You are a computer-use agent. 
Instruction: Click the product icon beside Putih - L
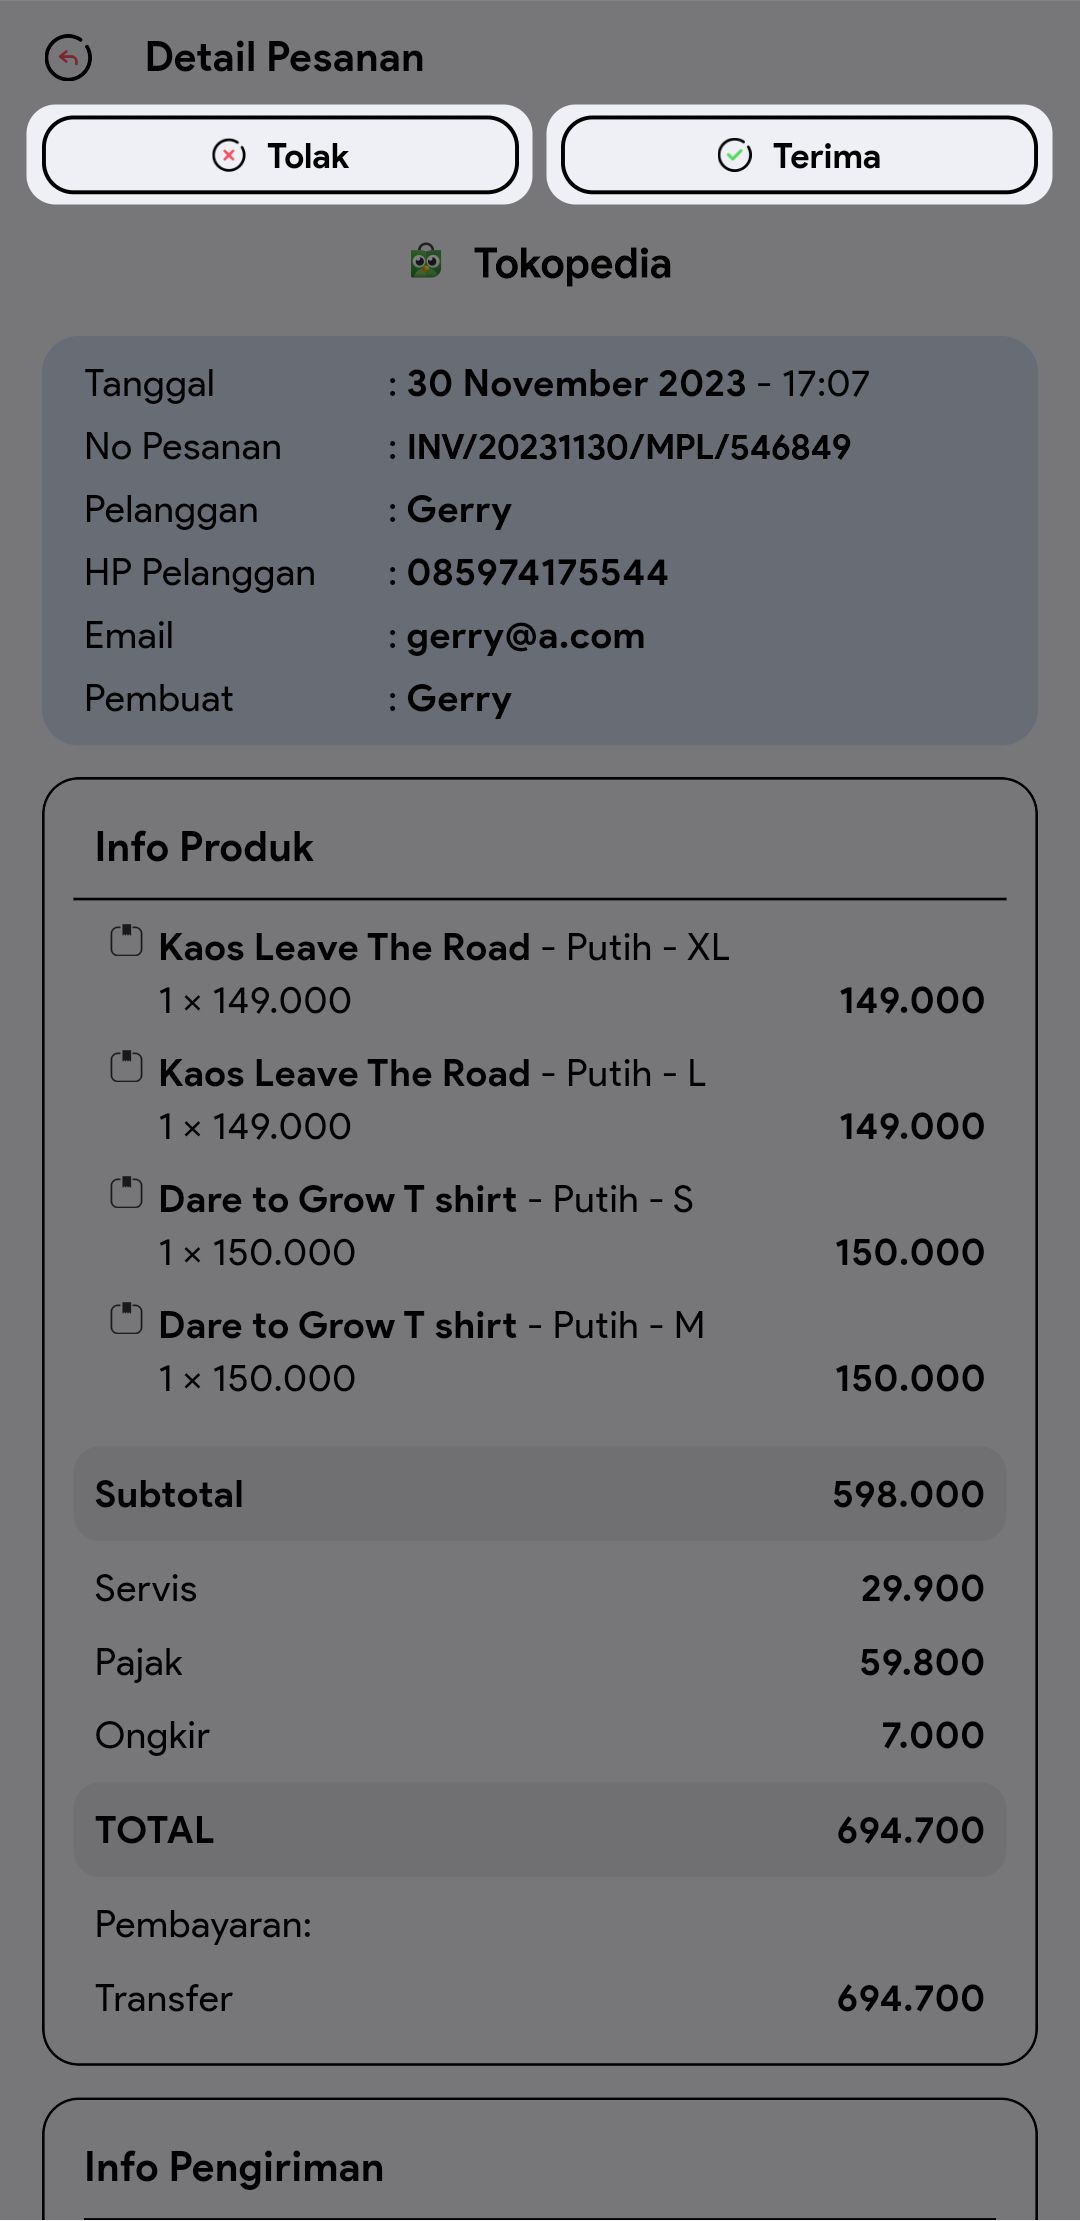[x=126, y=1067]
